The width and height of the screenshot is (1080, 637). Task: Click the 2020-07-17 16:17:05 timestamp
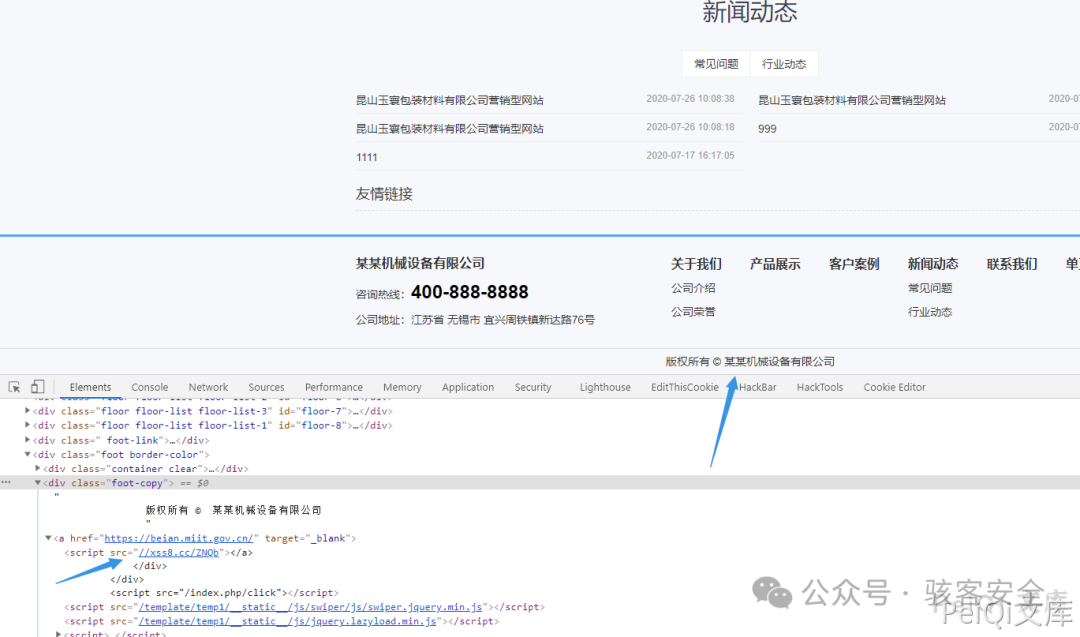[x=690, y=156]
